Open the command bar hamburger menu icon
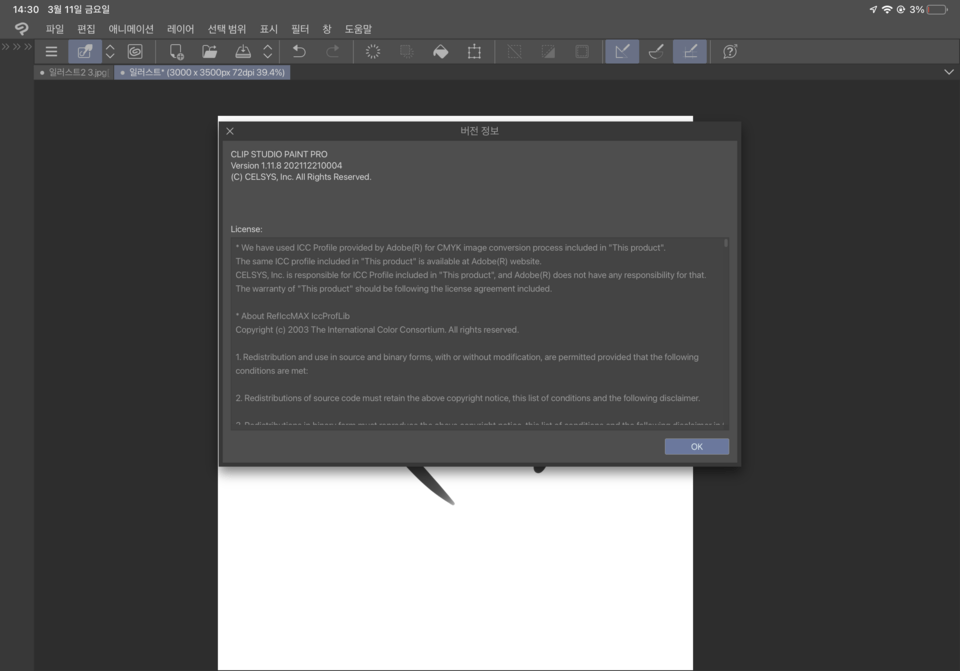Viewport: 960px width, 671px height. 50,51
